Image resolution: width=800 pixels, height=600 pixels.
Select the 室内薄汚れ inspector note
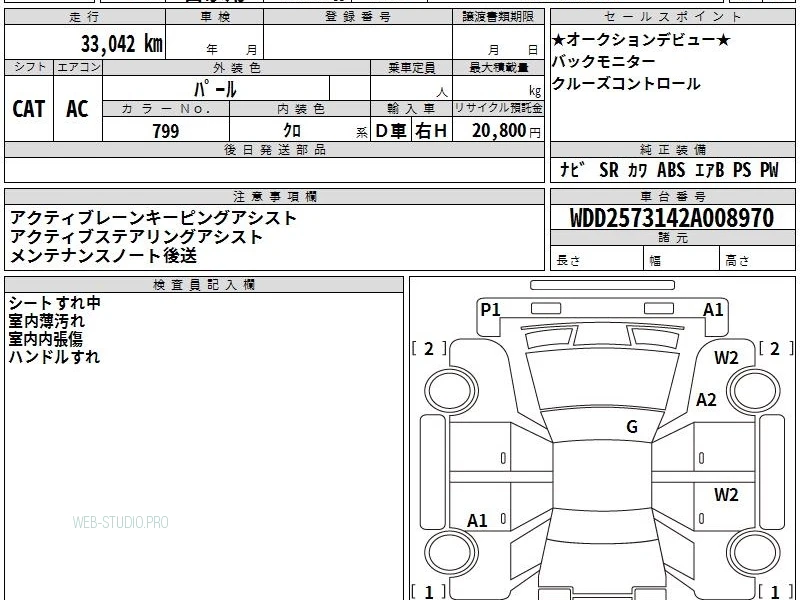(x=46, y=321)
